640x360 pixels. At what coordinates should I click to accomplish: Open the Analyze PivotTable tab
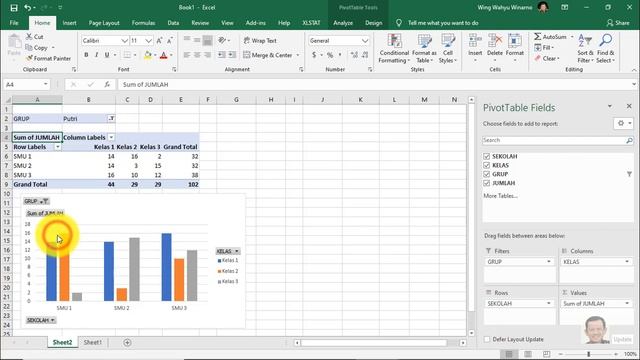343,23
